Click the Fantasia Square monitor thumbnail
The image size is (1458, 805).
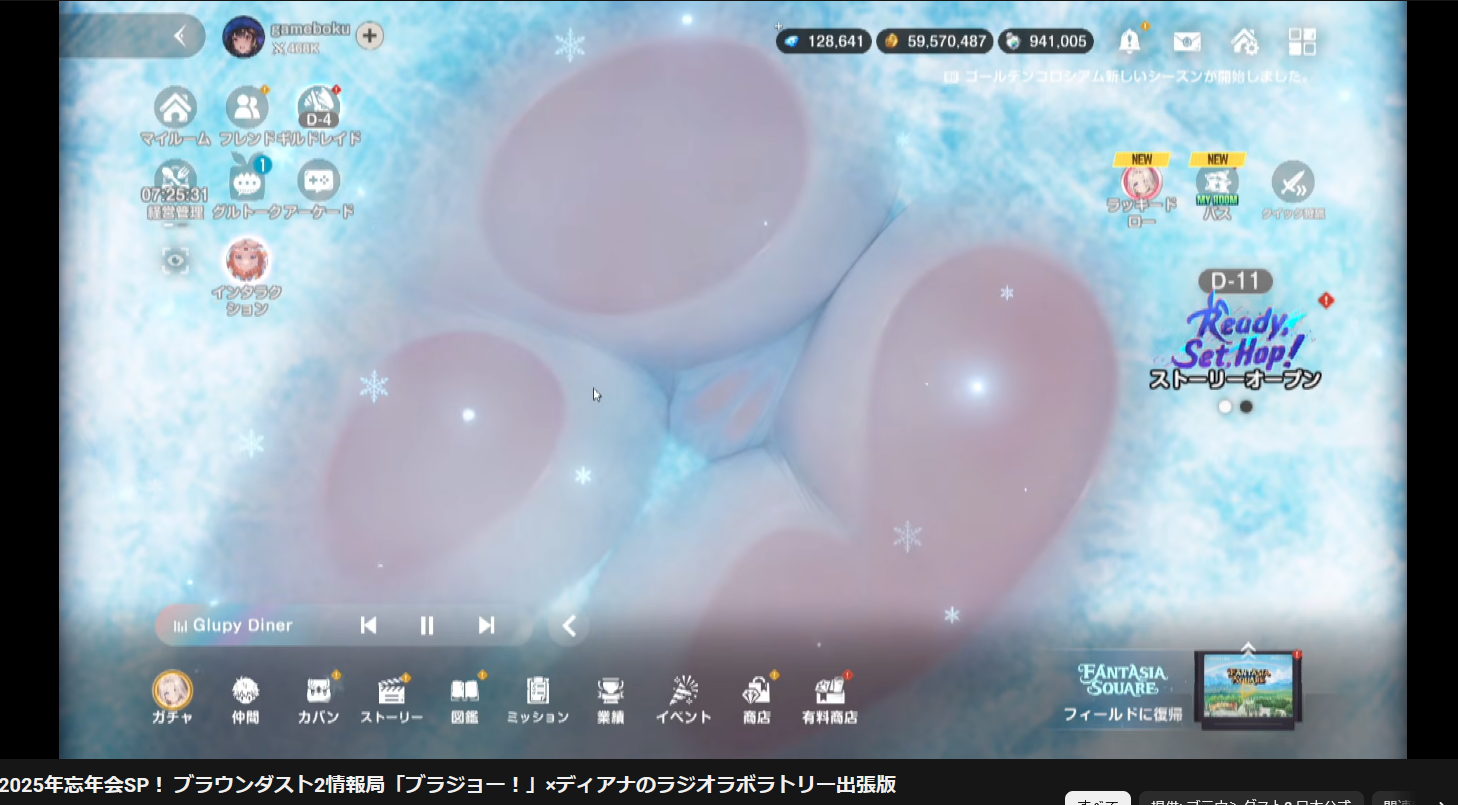click(x=1249, y=688)
